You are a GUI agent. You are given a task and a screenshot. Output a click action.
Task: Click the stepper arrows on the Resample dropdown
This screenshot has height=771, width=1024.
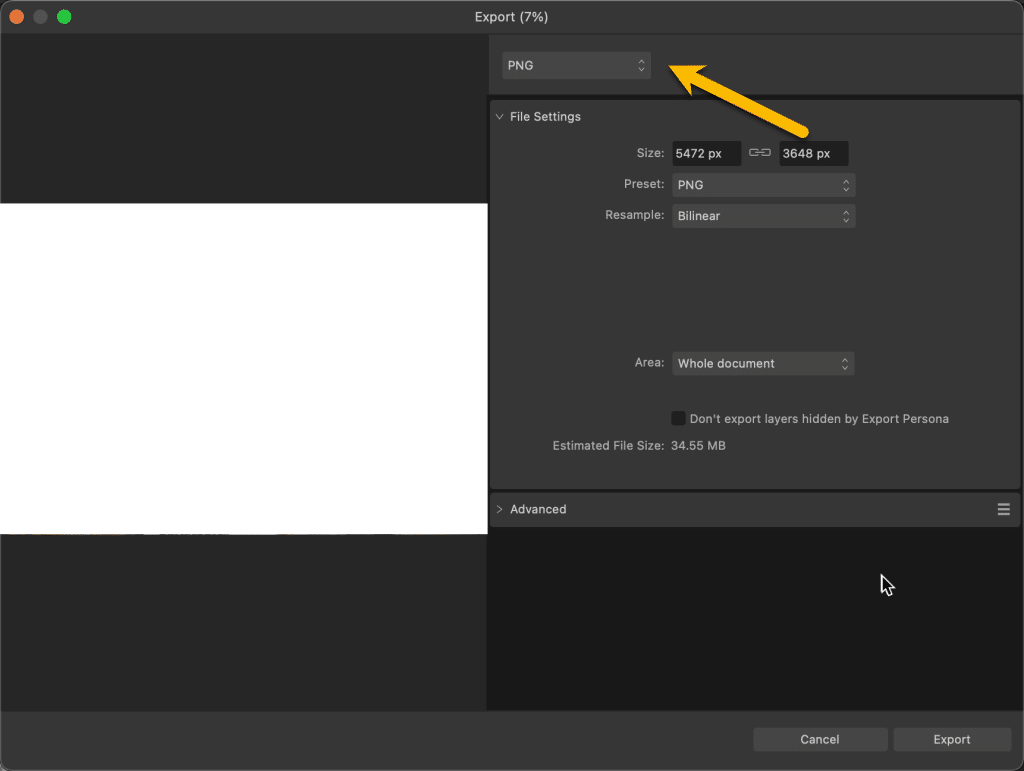click(845, 215)
